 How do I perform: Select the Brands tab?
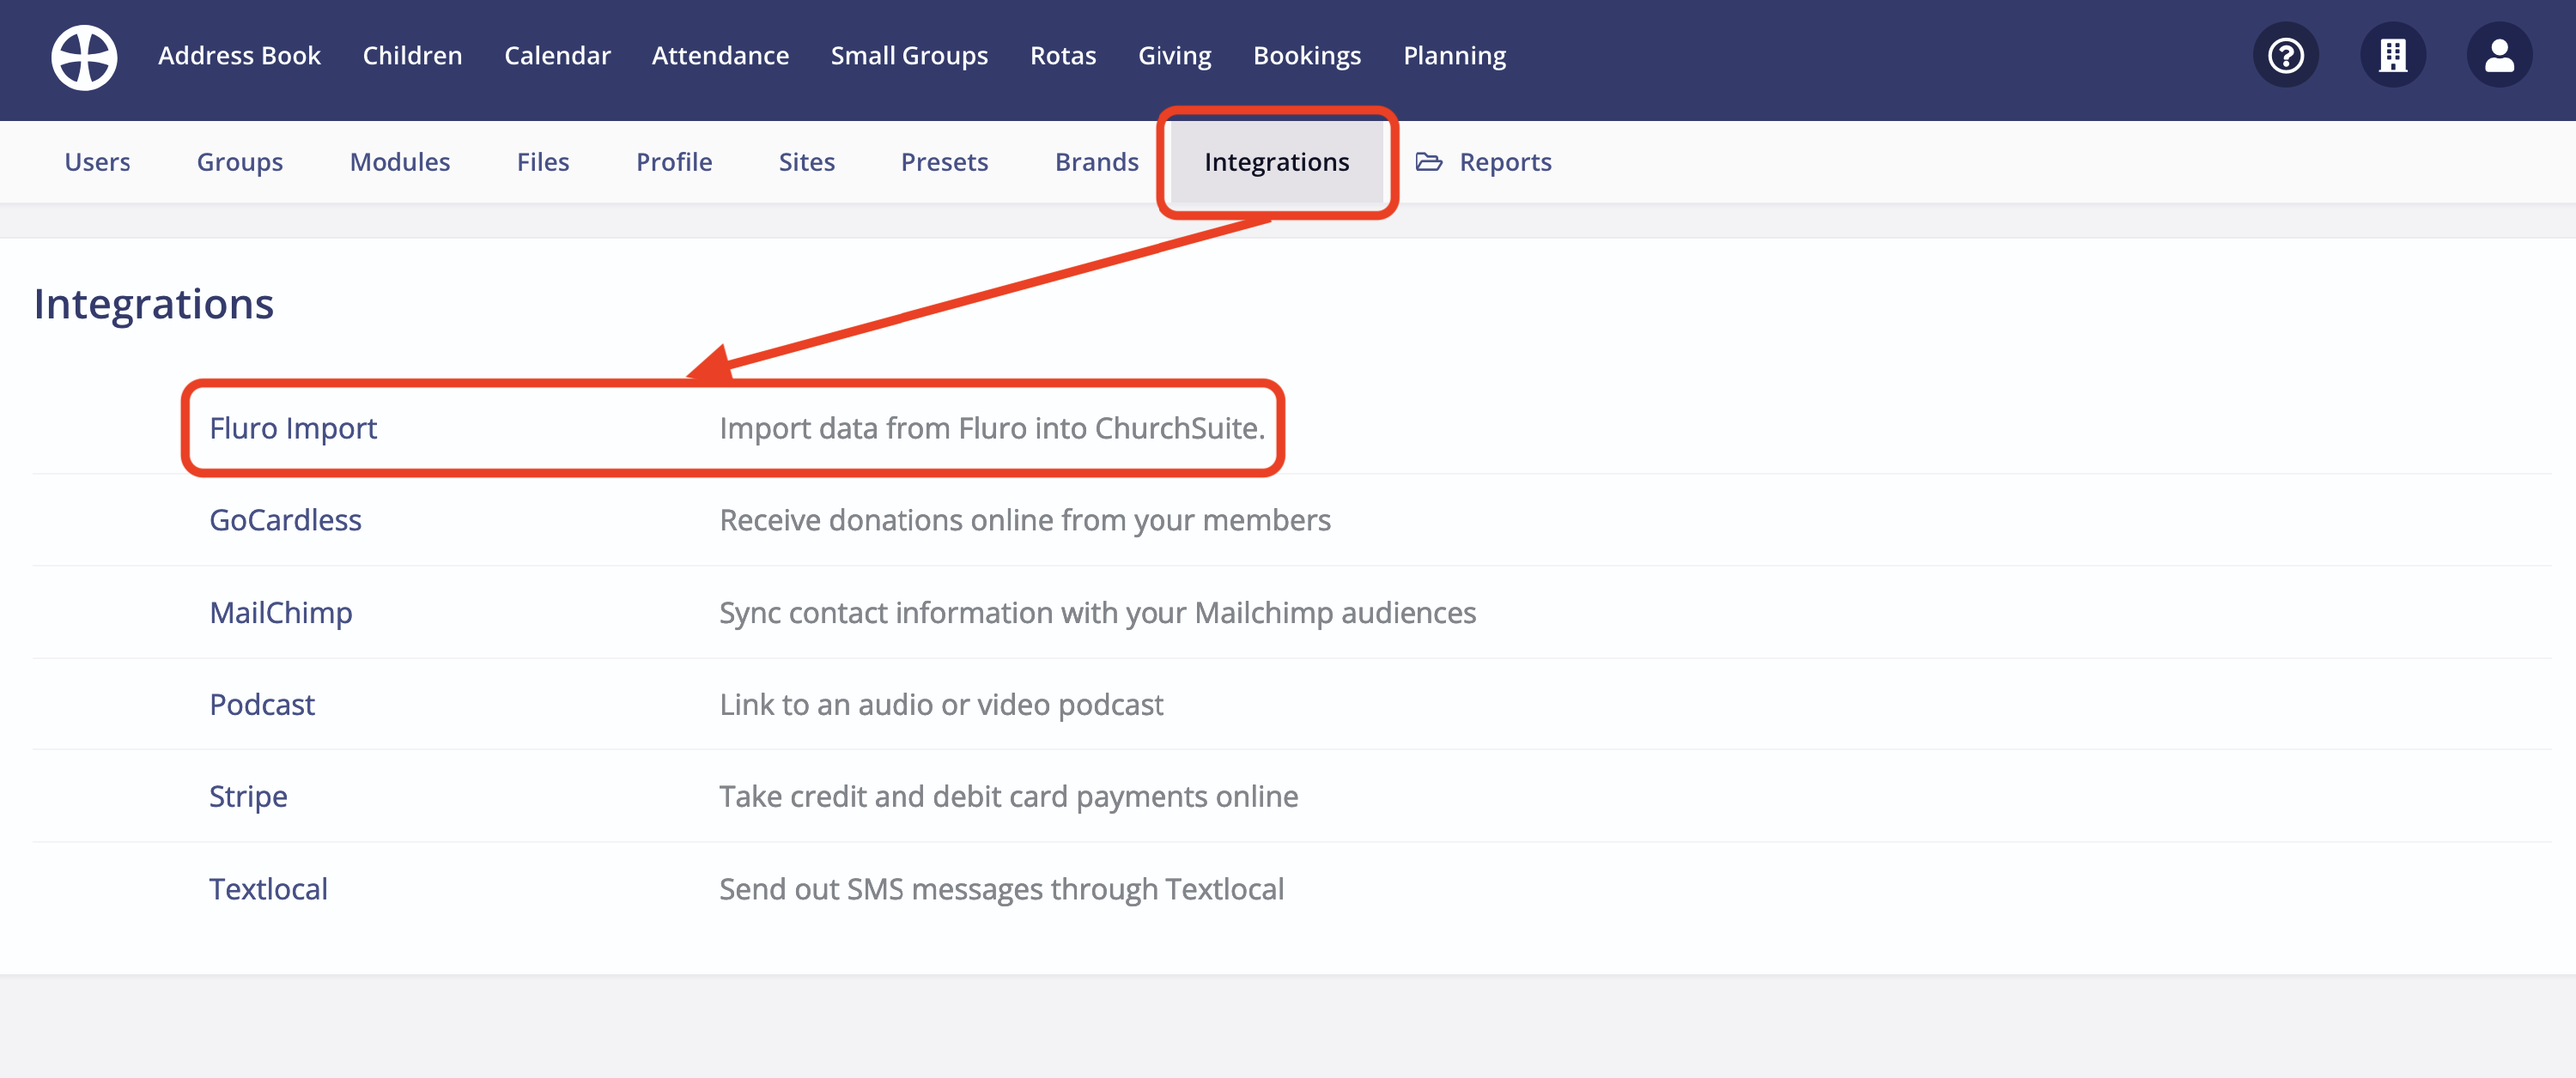[1096, 161]
